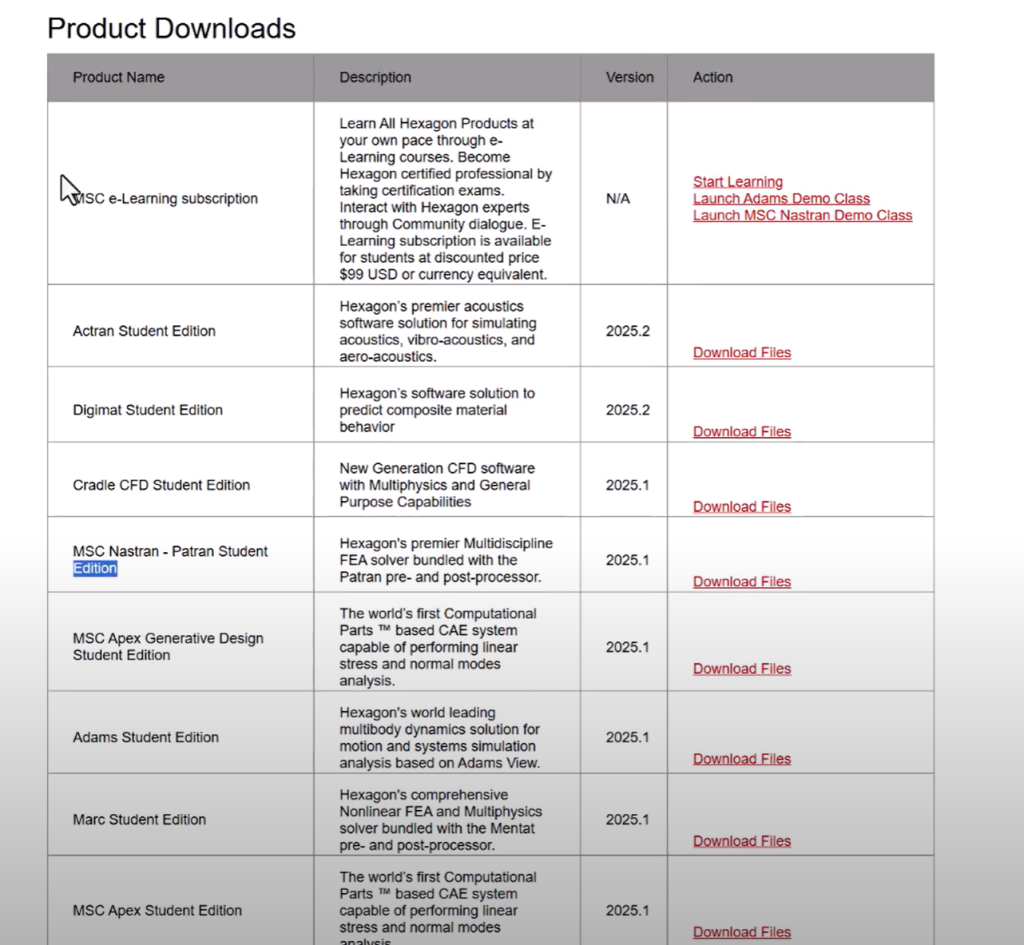Download files for Digimat Student Edition
Screen dimensions: 1024x945
(741, 432)
